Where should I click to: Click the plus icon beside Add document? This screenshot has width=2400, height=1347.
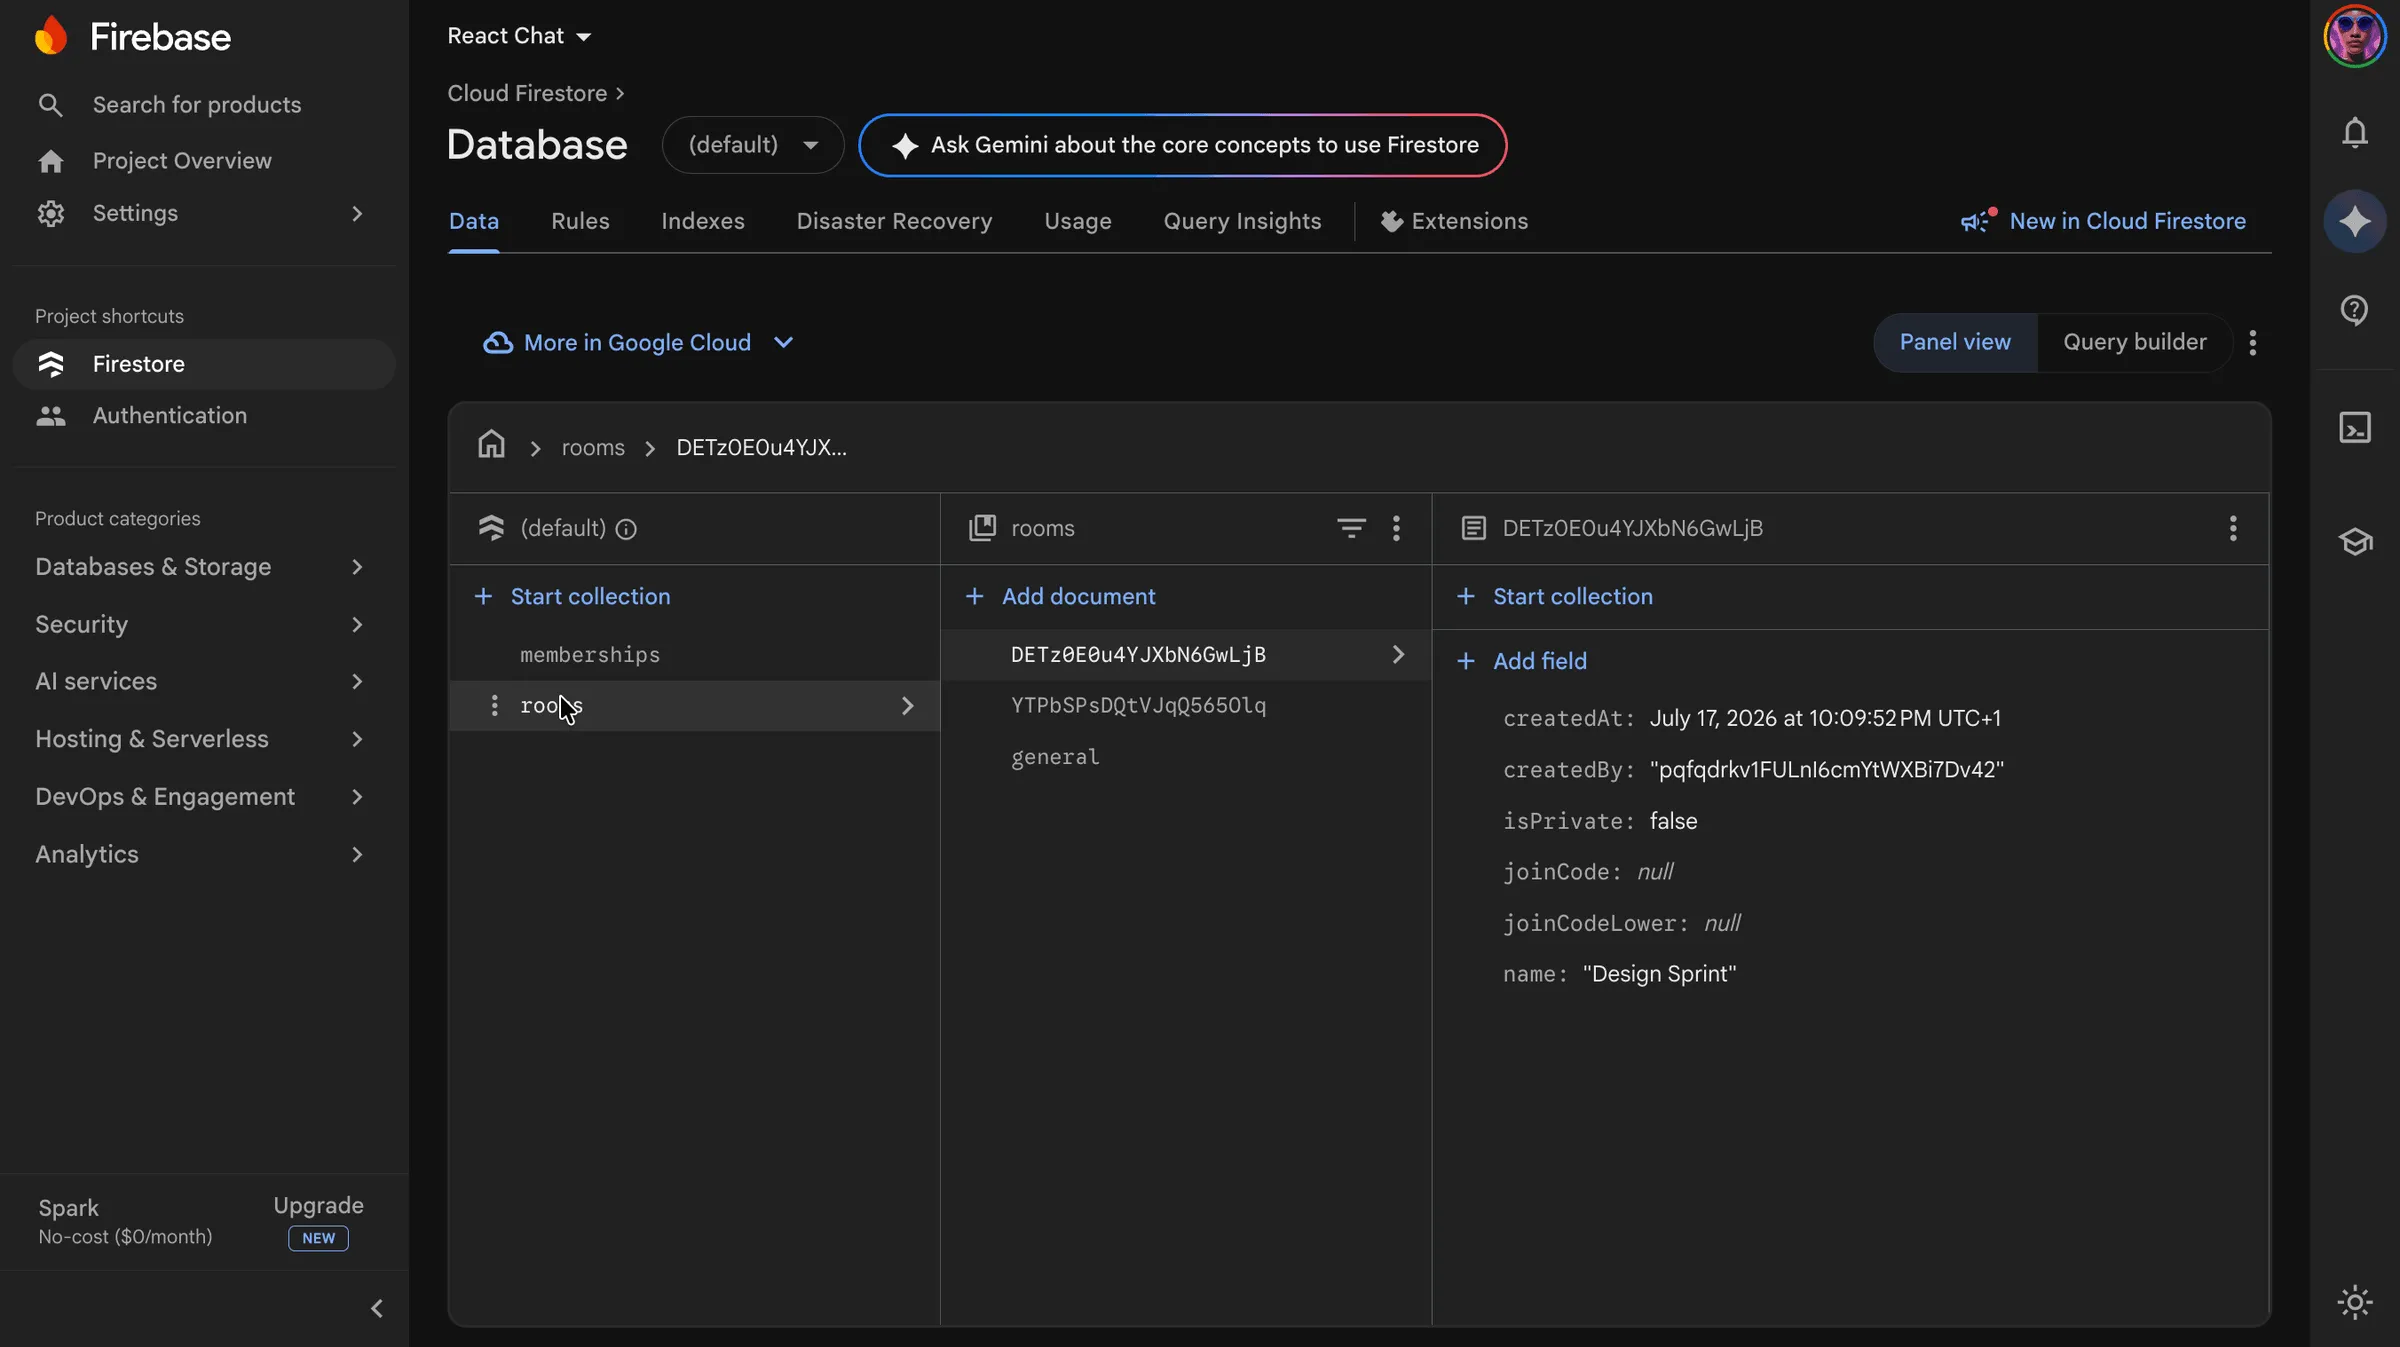point(974,597)
